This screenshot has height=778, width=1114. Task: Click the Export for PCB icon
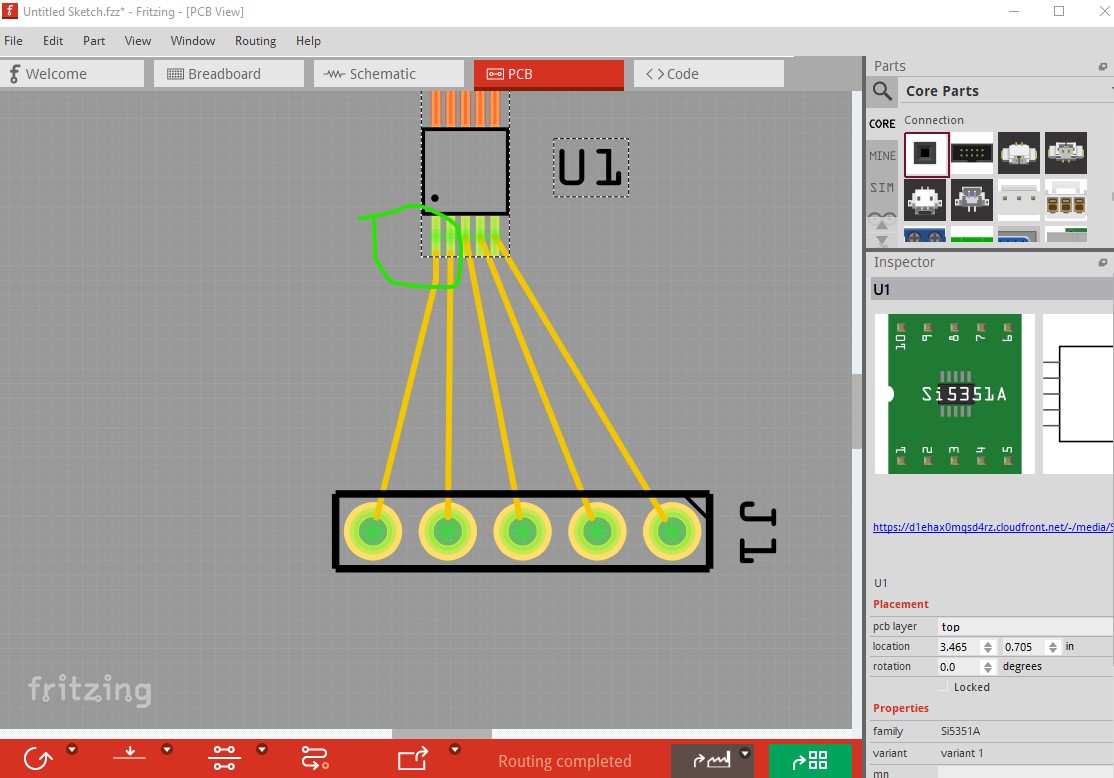click(413, 759)
